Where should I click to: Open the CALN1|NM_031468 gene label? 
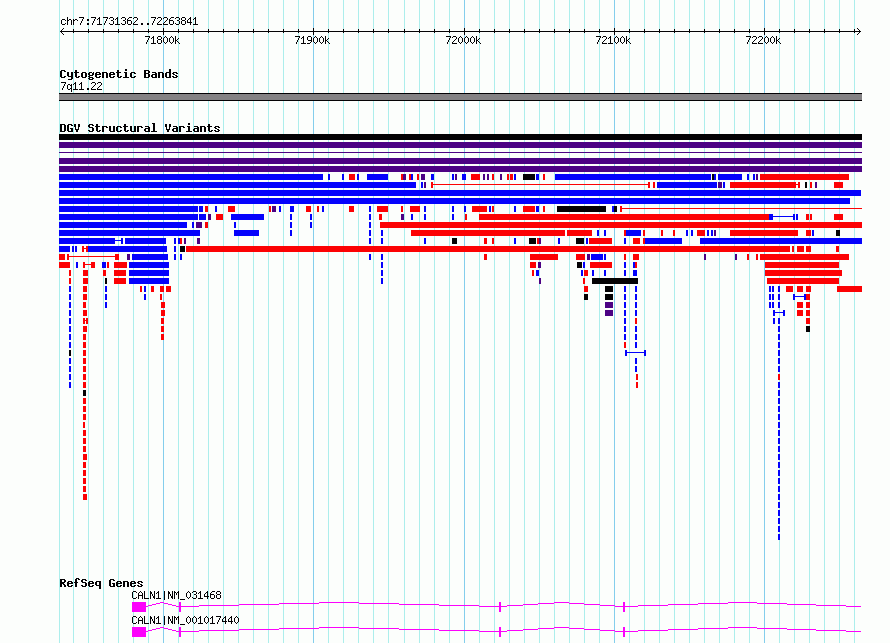[177, 595]
